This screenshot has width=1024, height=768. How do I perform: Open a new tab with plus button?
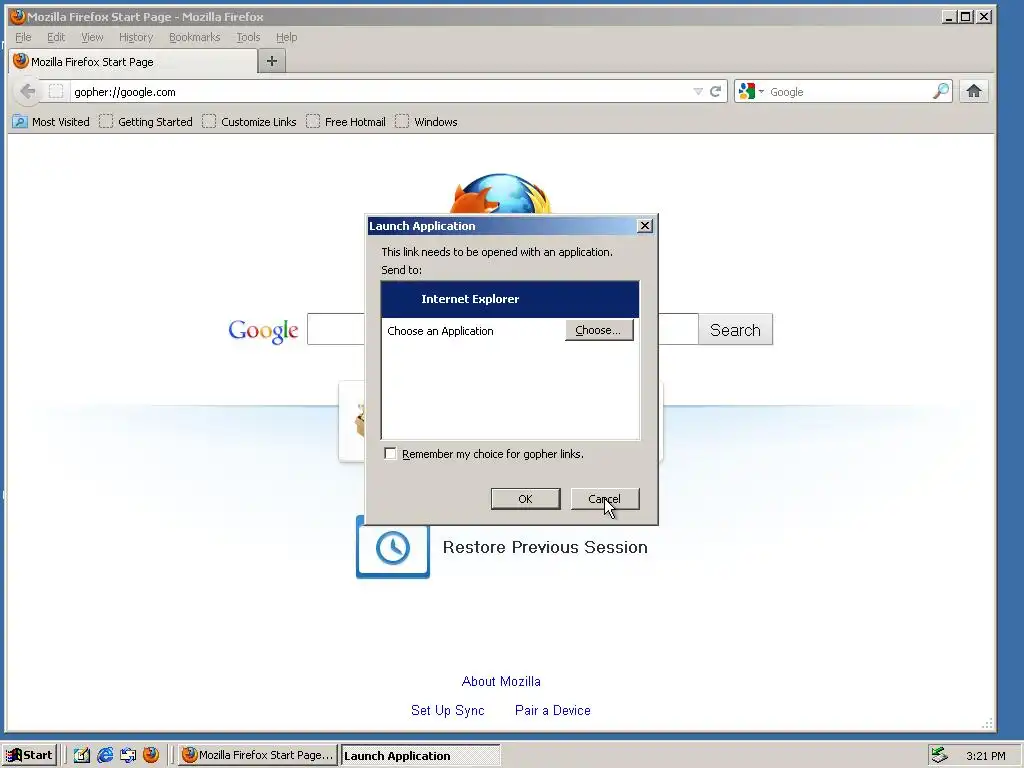272,61
